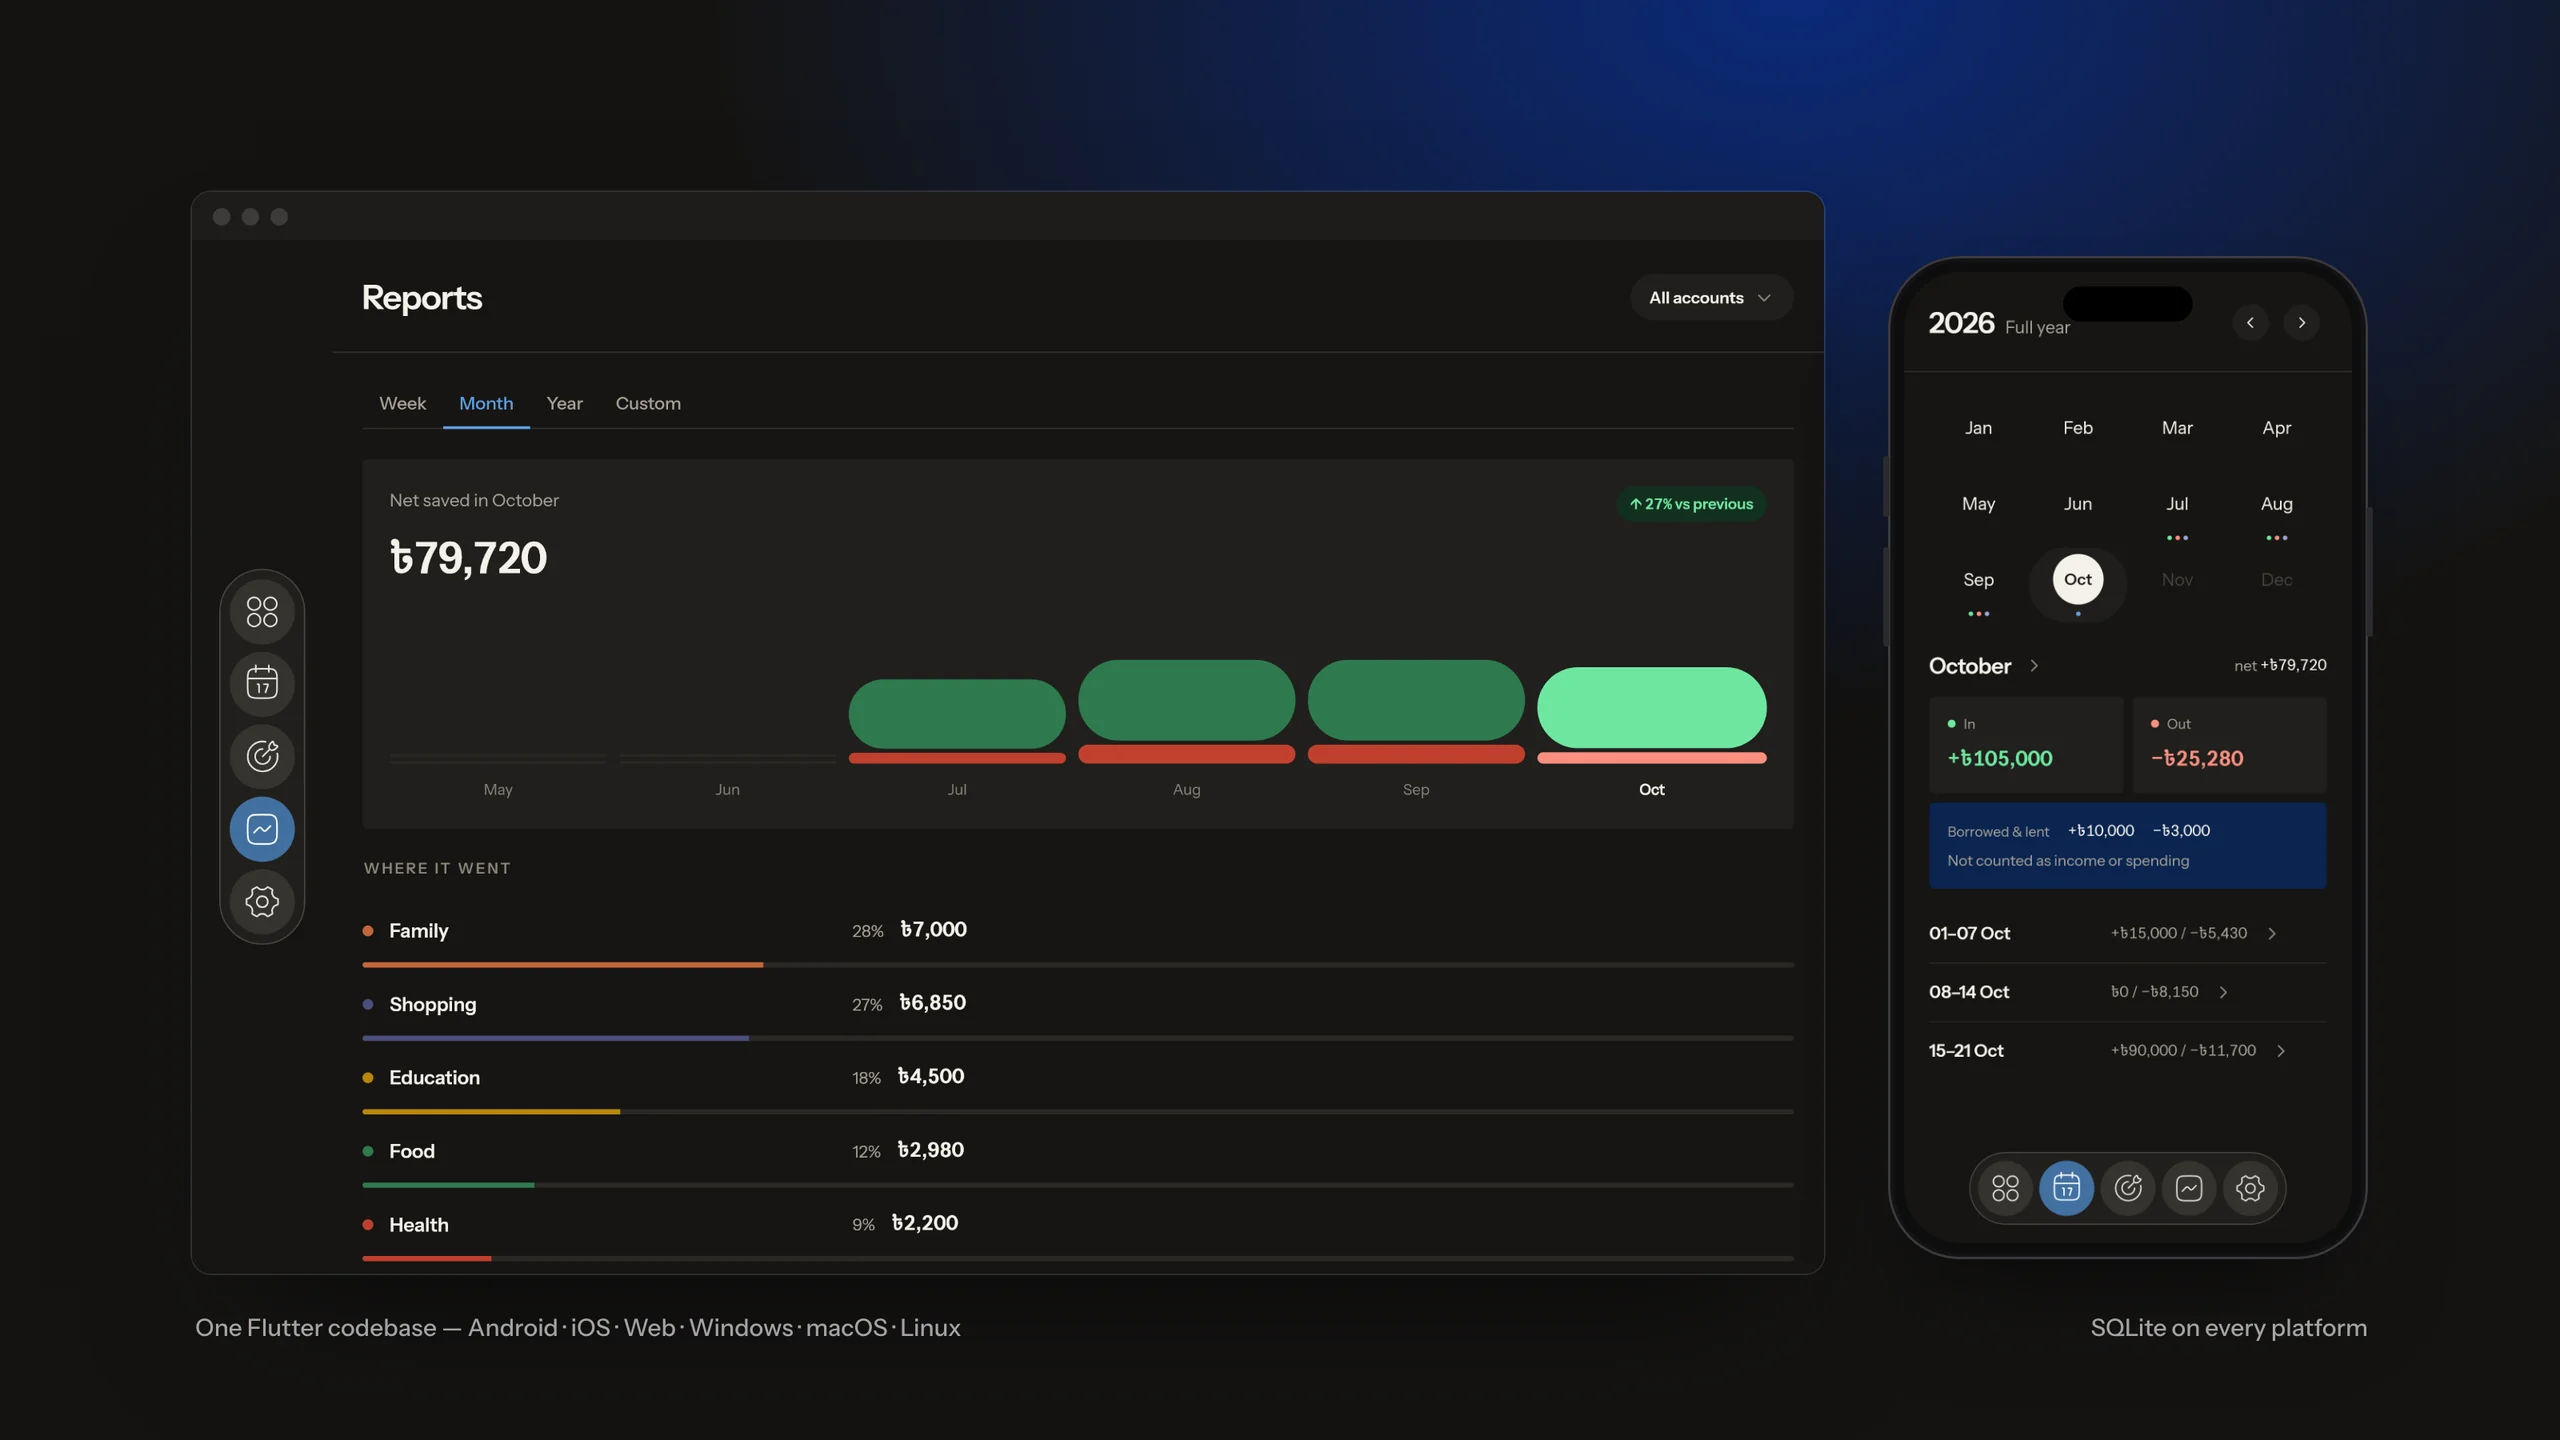The height and width of the screenshot is (1440, 2560).
Task: Tap the reports chart icon in phone nav bar
Action: (x=2189, y=1188)
